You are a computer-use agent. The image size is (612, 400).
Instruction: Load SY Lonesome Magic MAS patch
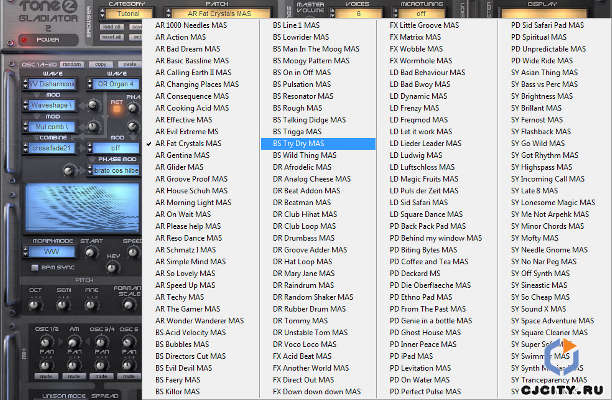(555, 203)
